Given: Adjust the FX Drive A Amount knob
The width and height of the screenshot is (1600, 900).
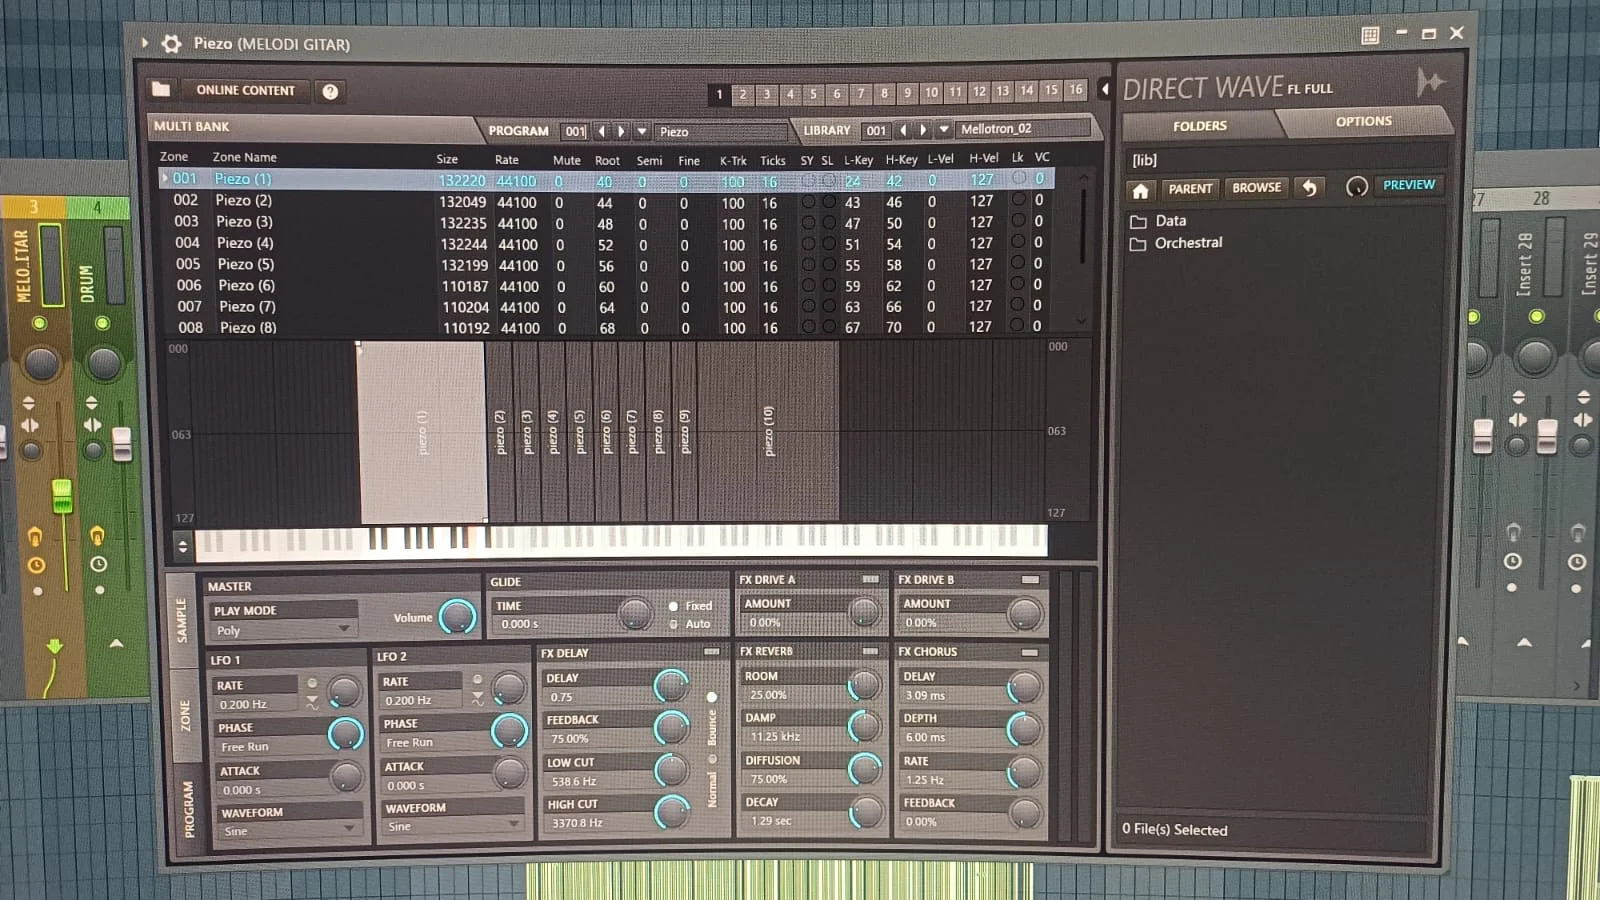Looking at the screenshot, I should (x=864, y=611).
